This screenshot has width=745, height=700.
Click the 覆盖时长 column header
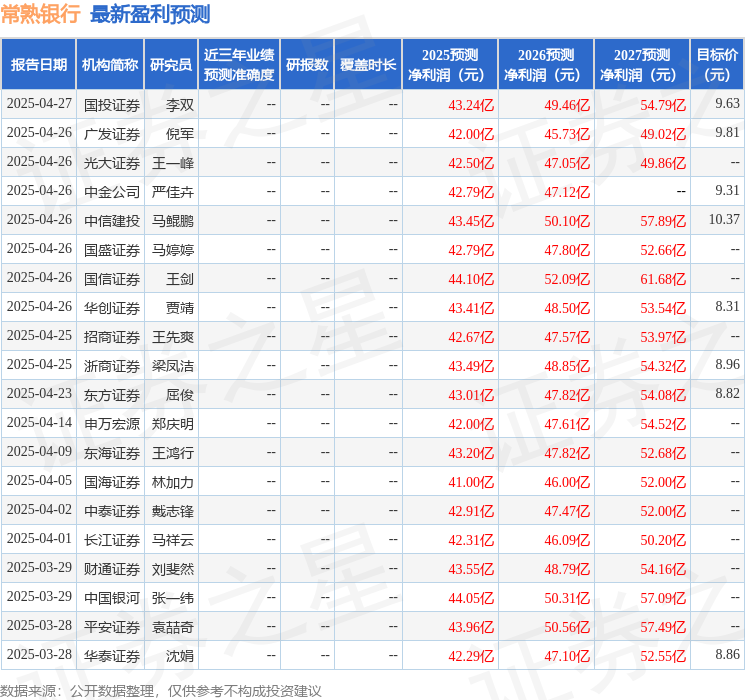[368, 65]
